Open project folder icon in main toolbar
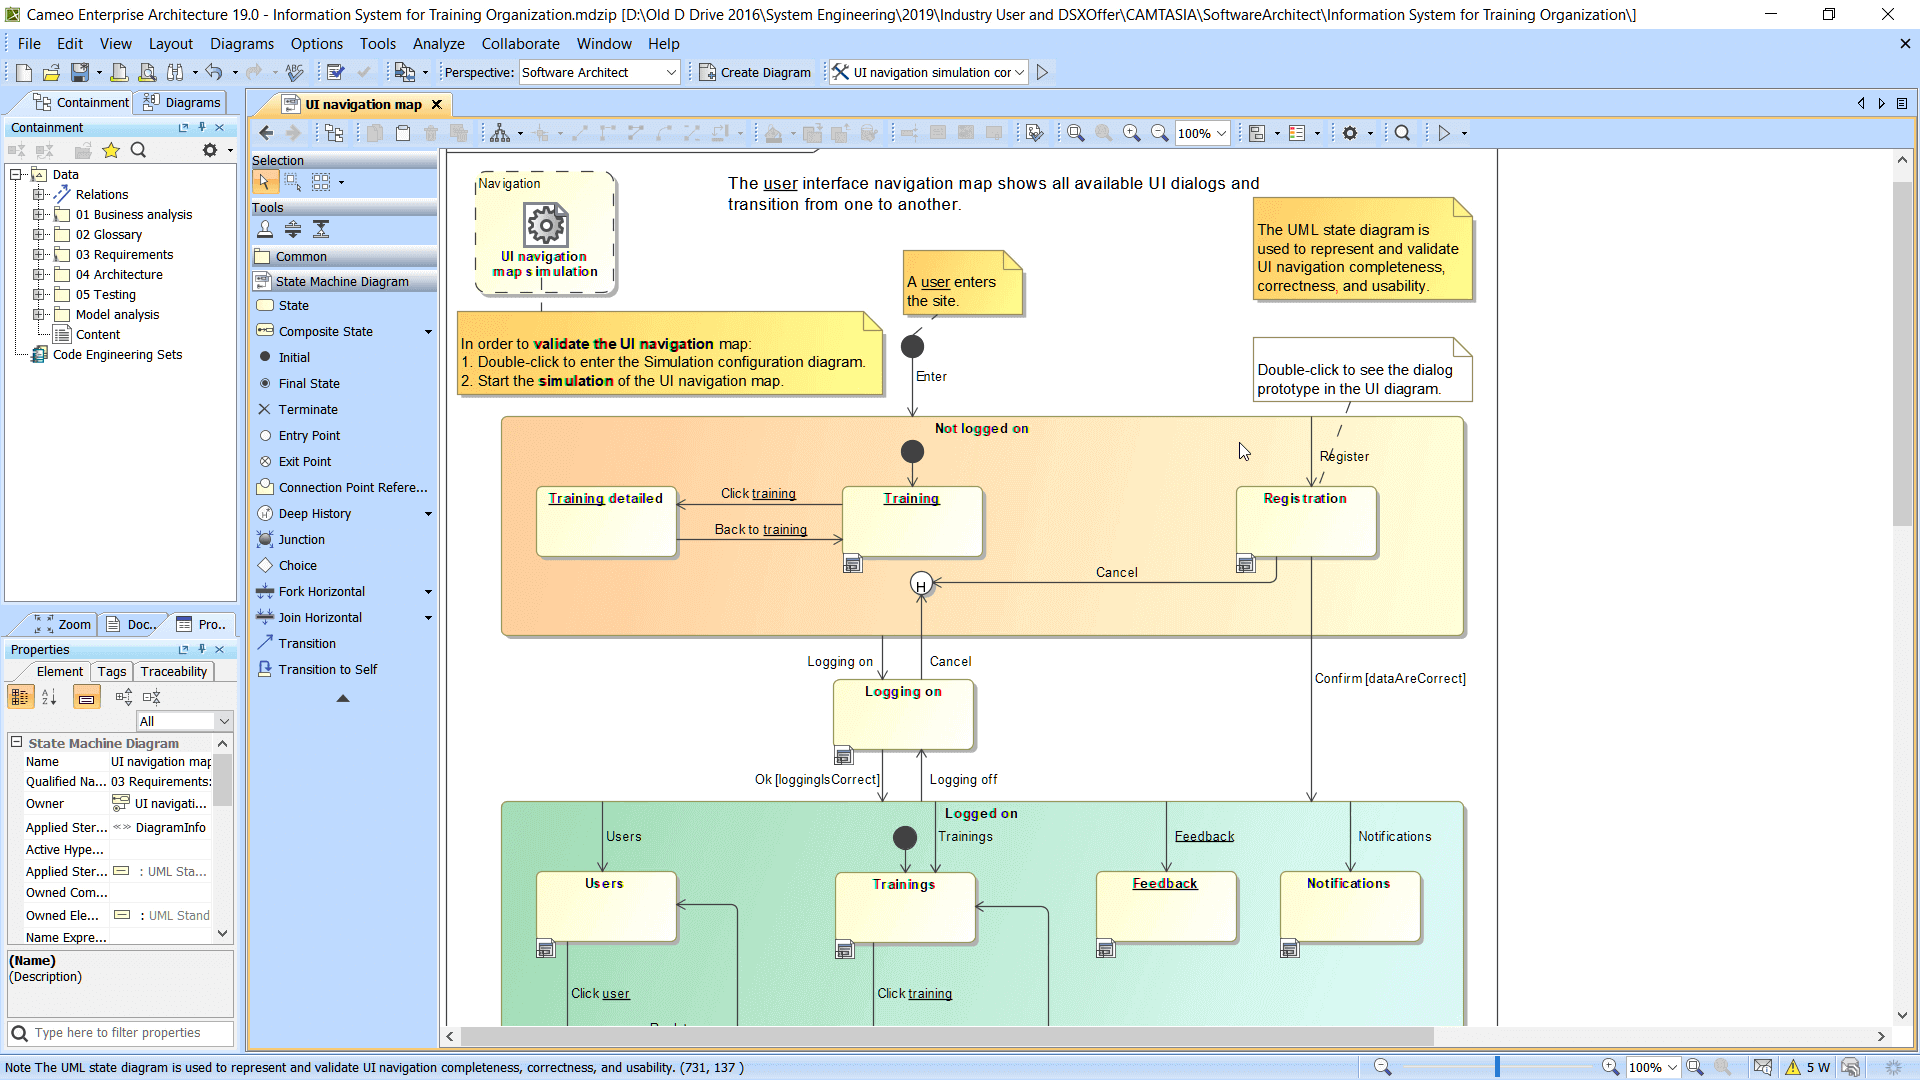This screenshot has width=1920, height=1080. pyautogui.click(x=51, y=72)
